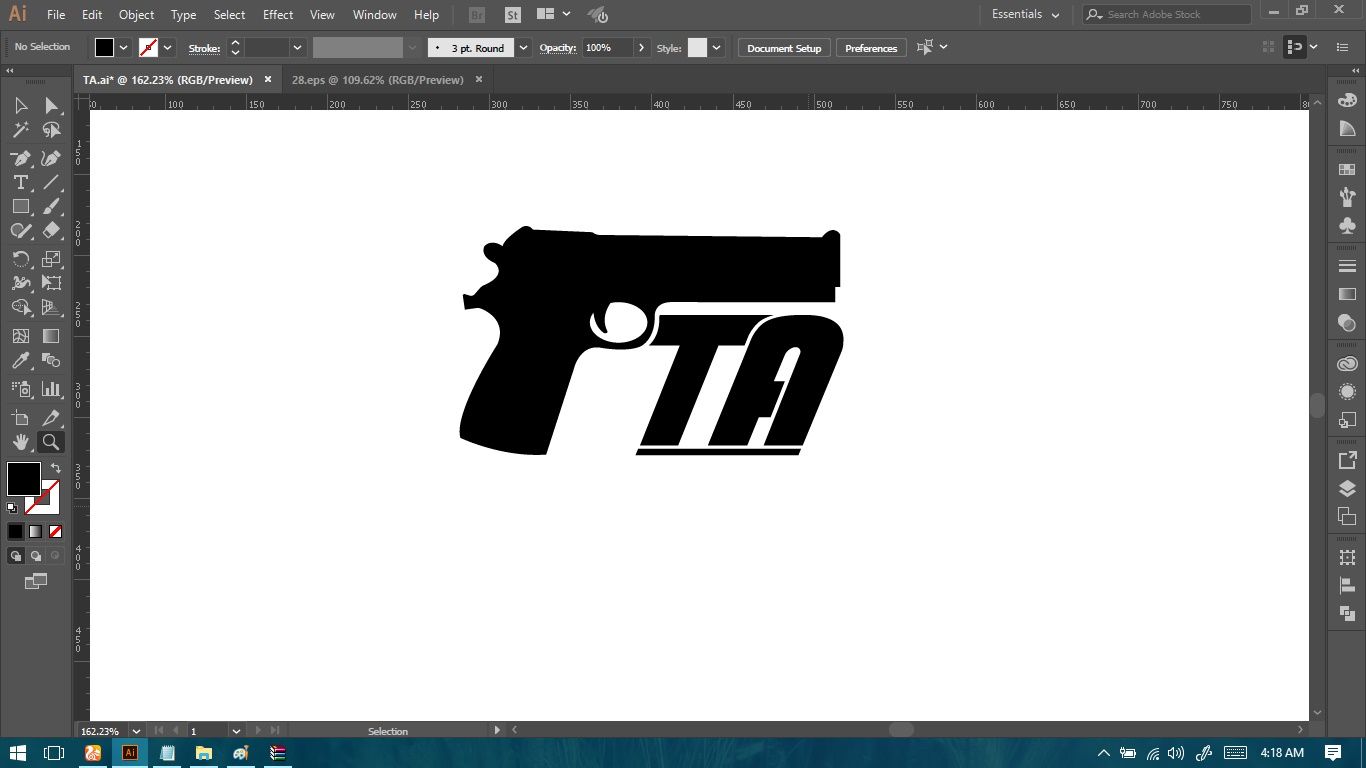Enable Draw Behind mode
Image resolution: width=1366 pixels, height=768 pixels.
36,556
